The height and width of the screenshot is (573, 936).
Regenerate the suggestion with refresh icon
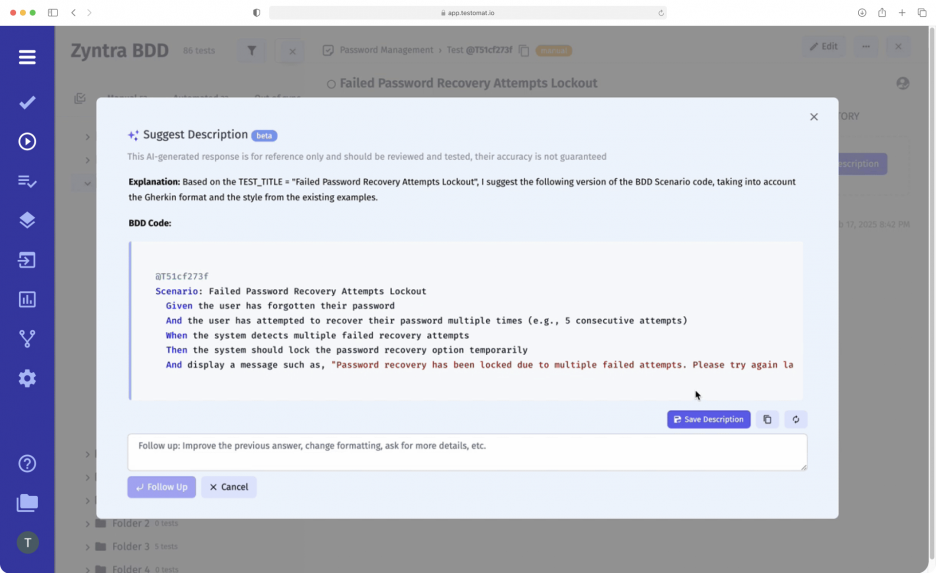tap(796, 420)
